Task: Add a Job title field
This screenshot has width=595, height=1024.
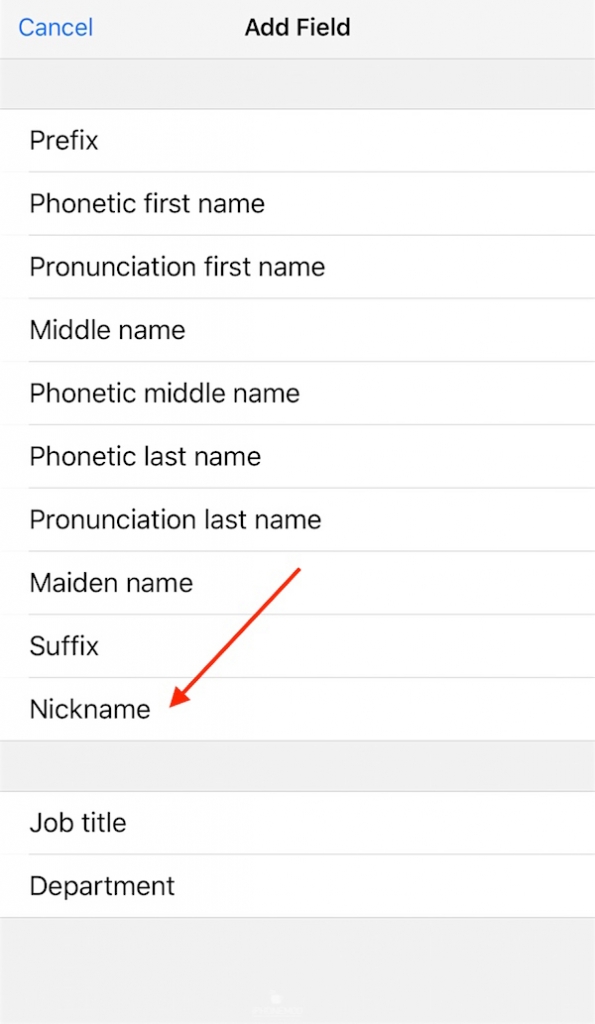Action: 297,823
